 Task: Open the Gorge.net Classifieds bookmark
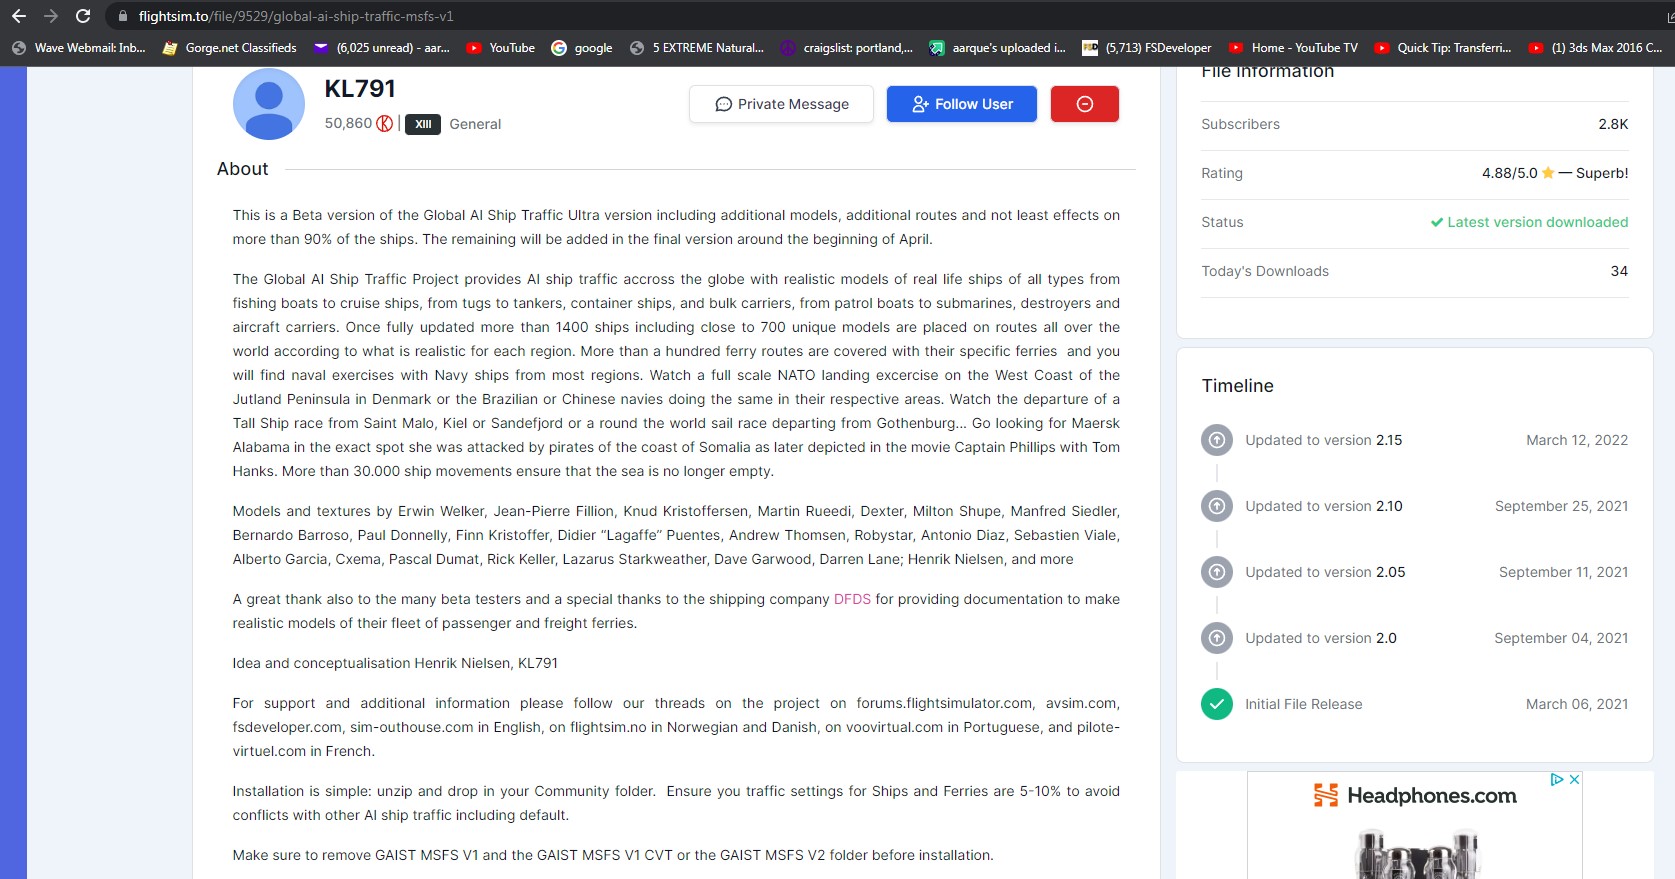pyautogui.click(x=230, y=48)
